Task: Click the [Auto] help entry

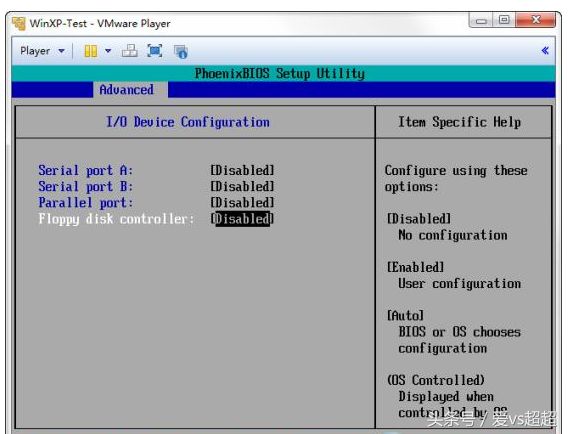Action: [x=405, y=316]
